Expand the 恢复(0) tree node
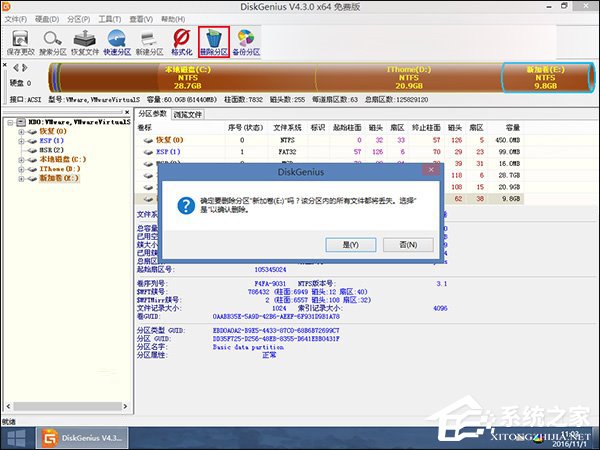Screen dimensions: 600x450 (20, 131)
